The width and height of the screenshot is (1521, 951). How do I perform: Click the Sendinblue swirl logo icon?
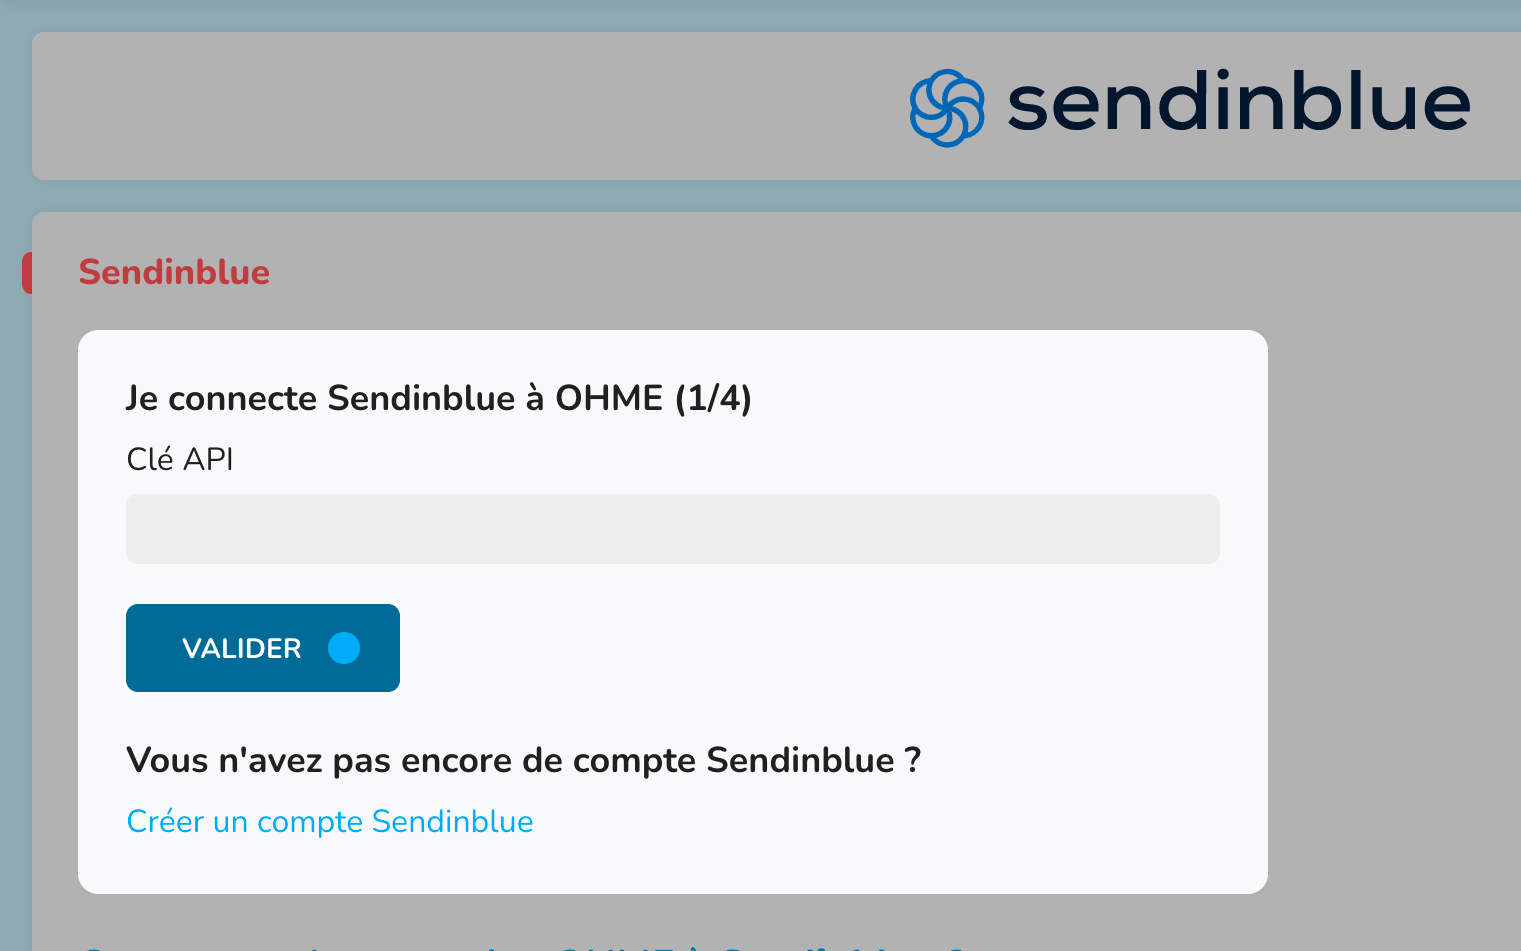pyautogui.click(x=946, y=107)
